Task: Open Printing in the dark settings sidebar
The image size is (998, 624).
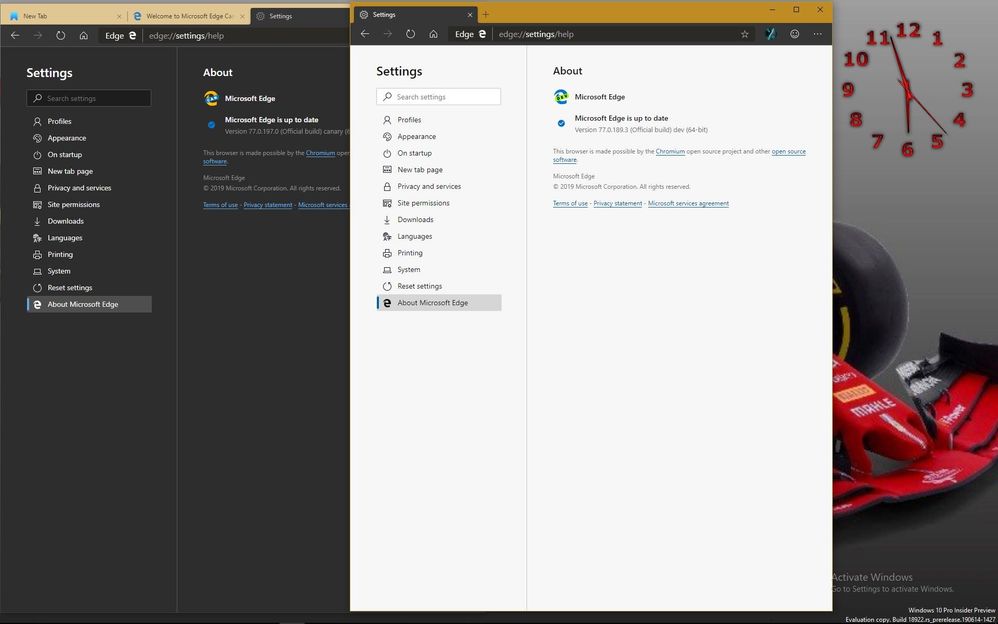Action: 89,254
